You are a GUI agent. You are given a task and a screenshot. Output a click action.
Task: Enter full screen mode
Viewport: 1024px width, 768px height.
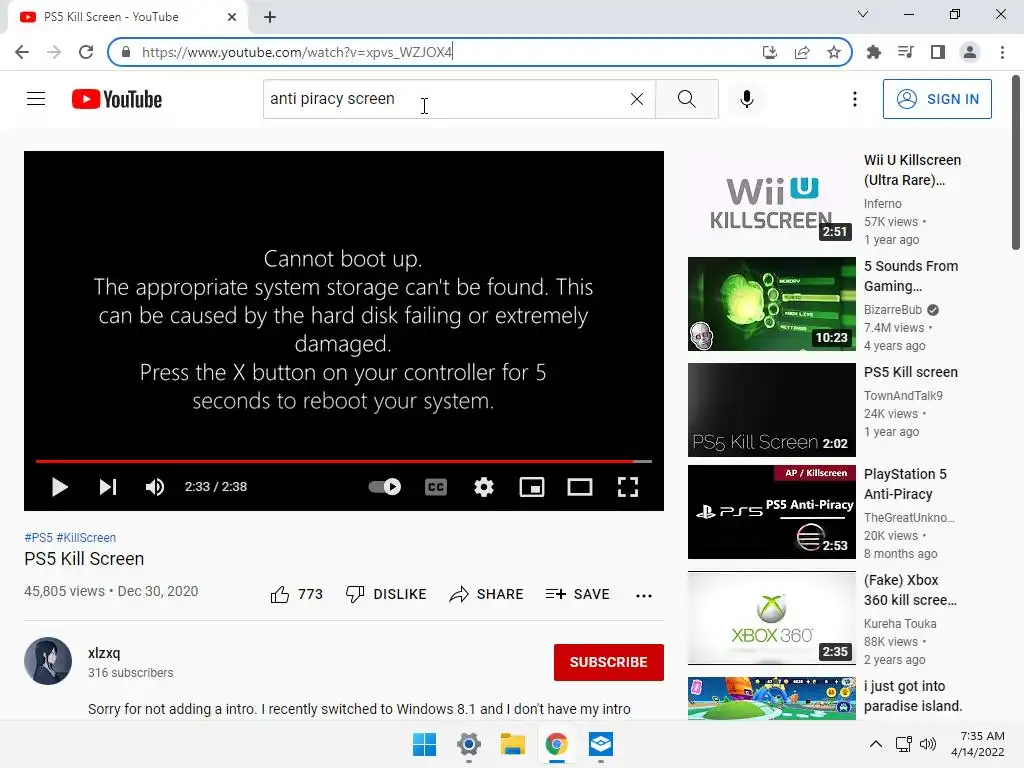[628, 487]
